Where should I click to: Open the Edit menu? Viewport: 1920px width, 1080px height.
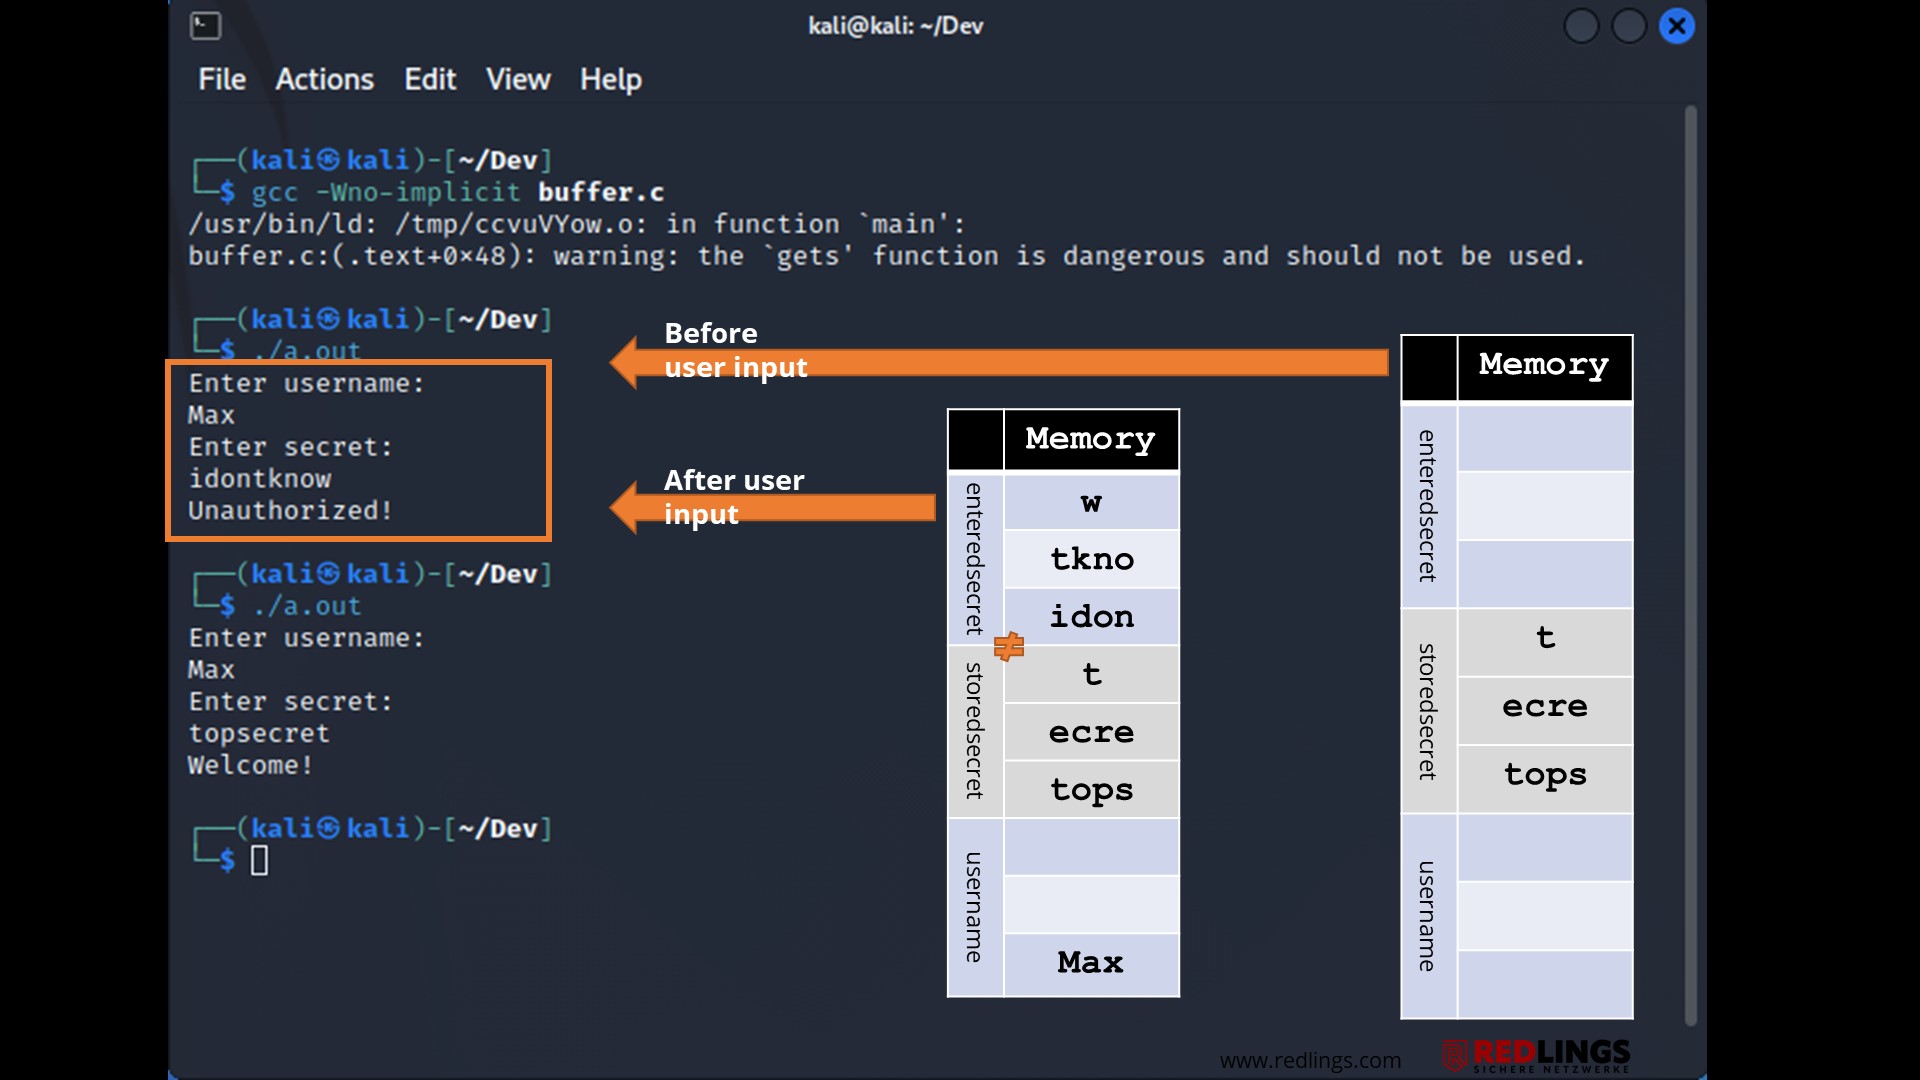click(430, 79)
